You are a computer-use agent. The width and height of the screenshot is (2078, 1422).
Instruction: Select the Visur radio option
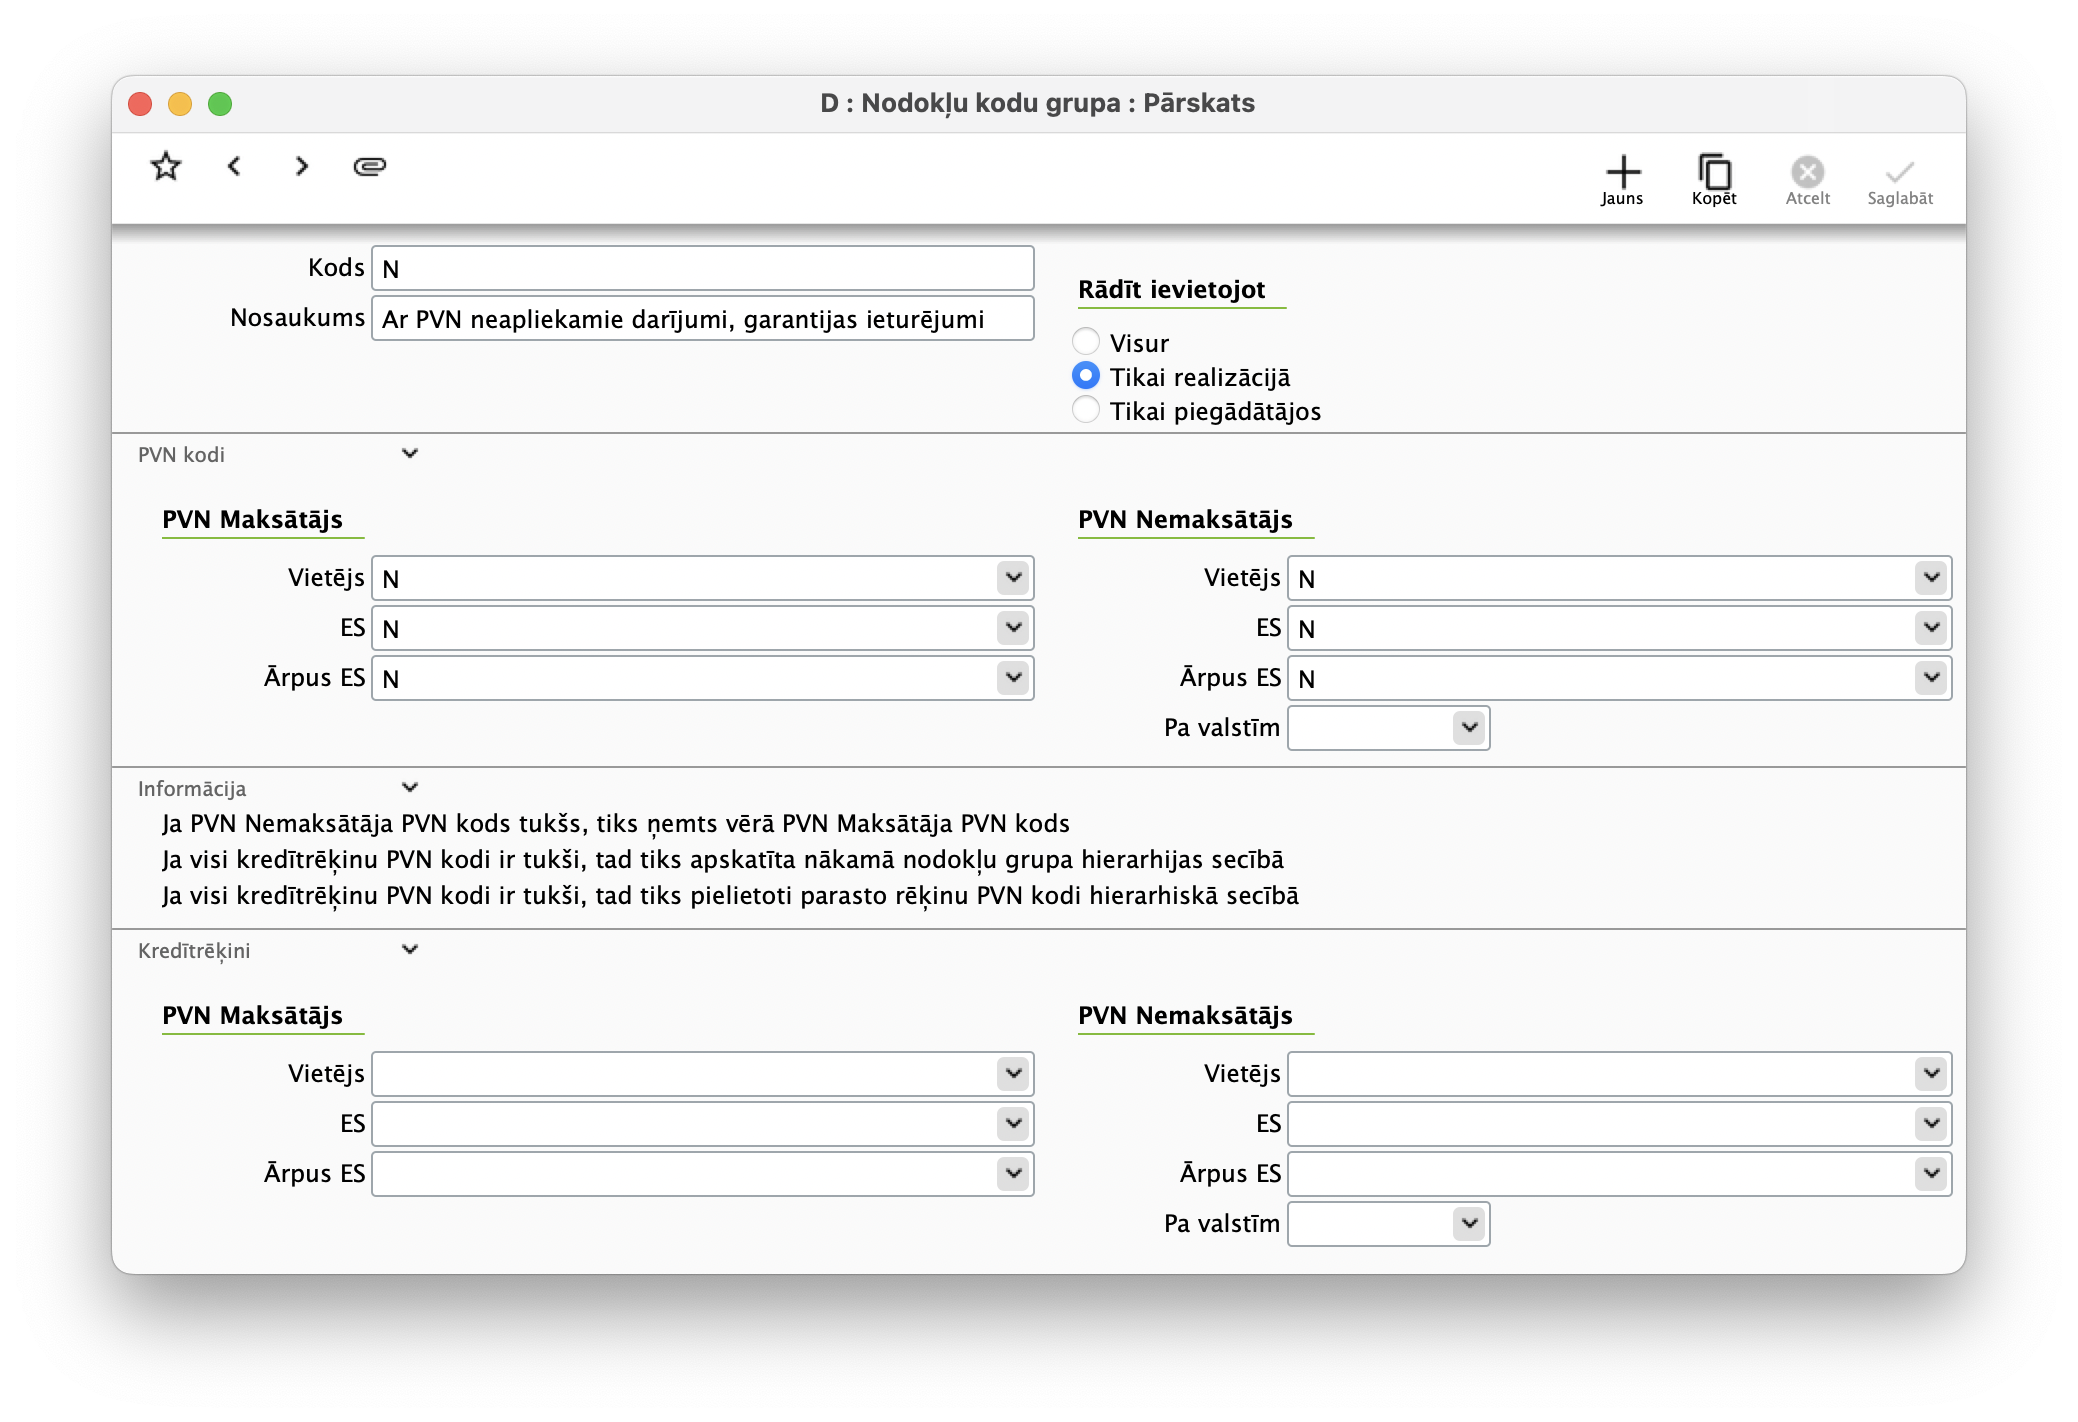coord(1086,342)
